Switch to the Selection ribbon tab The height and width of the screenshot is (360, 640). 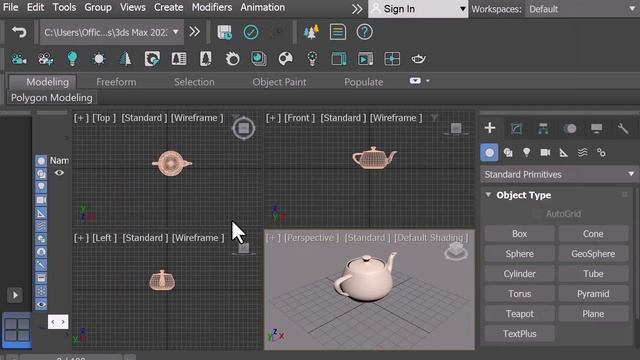(194, 82)
